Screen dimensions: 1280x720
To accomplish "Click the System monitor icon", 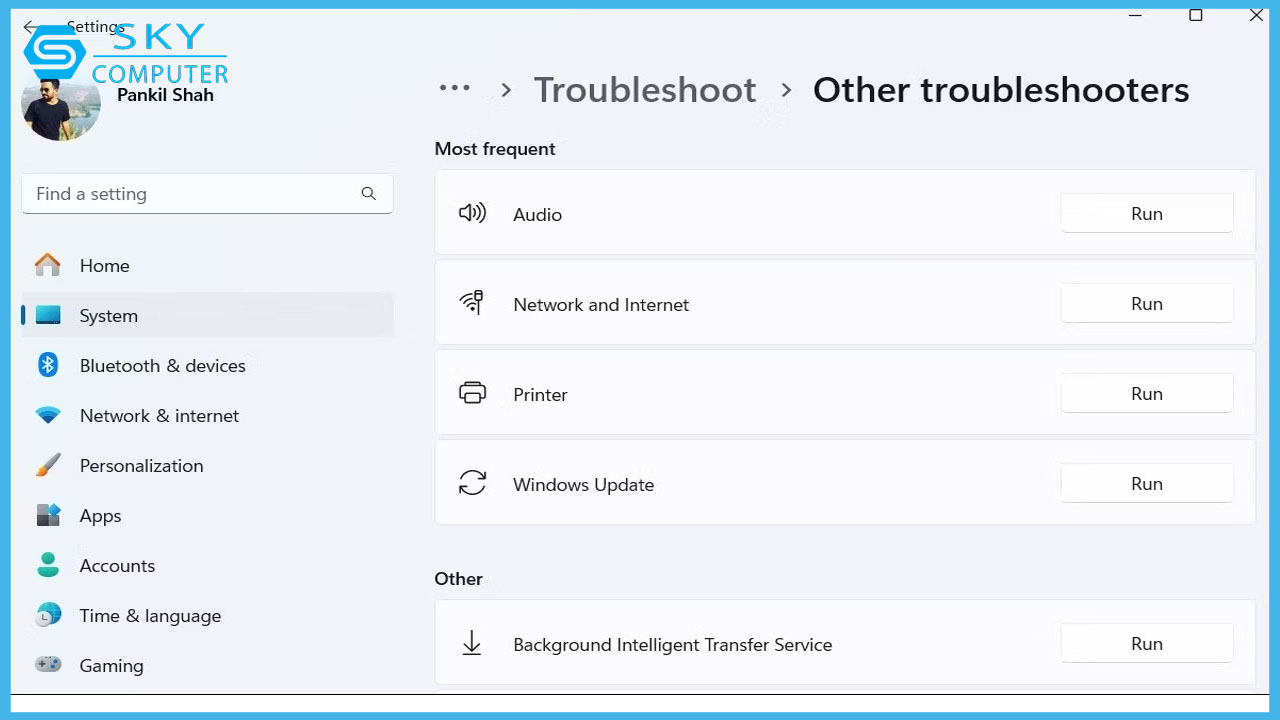I will pyautogui.click(x=48, y=315).
